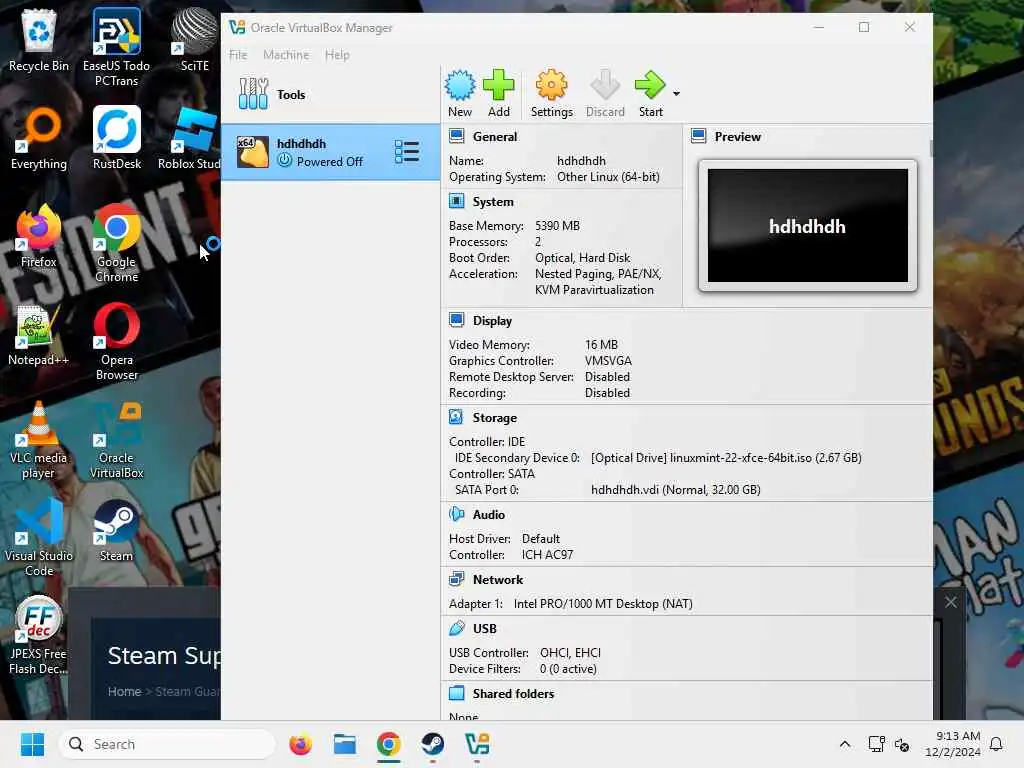Click the General section header
The image size is (1024, 768).
tap(494, 136)
